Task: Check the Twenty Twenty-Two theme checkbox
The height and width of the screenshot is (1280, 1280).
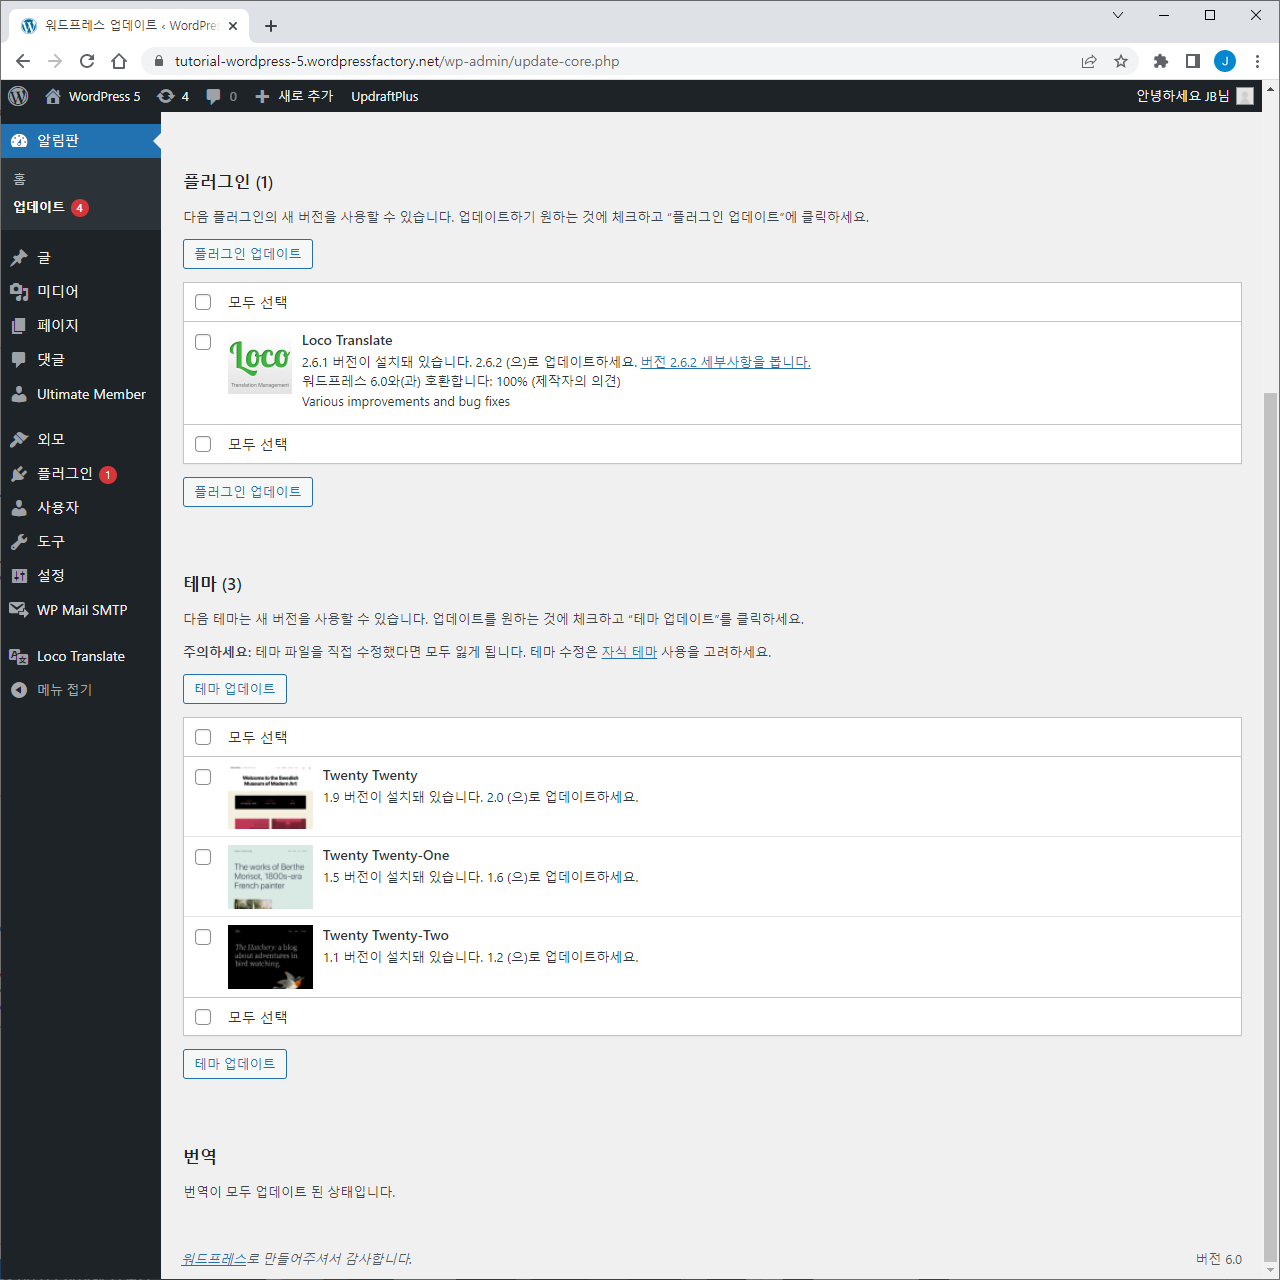Action: (x=203, y=937)
